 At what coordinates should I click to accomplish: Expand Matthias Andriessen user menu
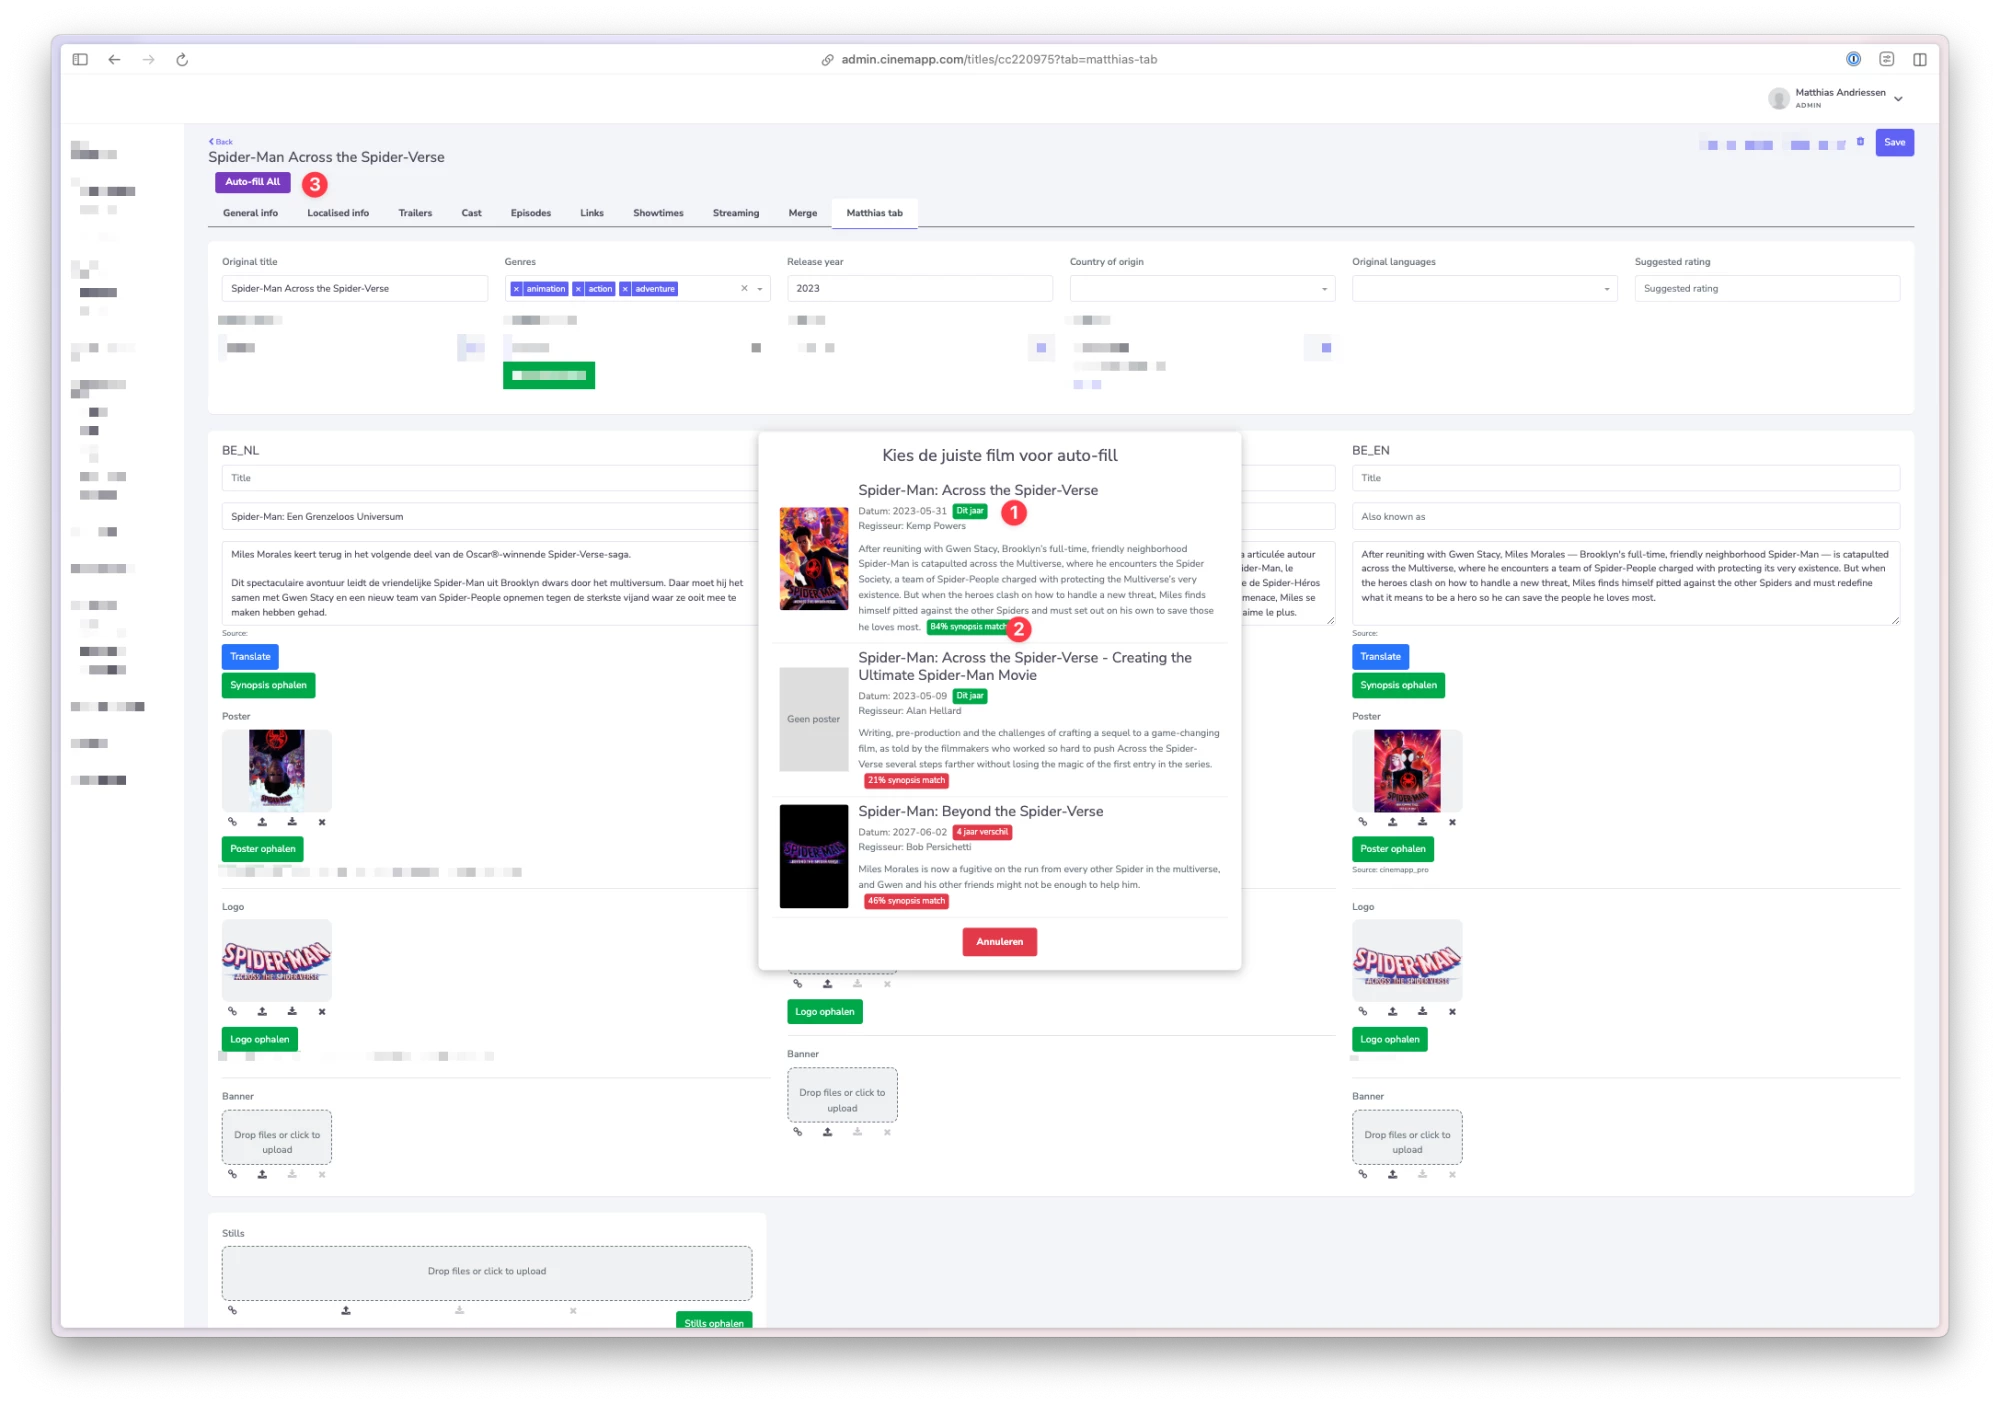coord(1898,98)
